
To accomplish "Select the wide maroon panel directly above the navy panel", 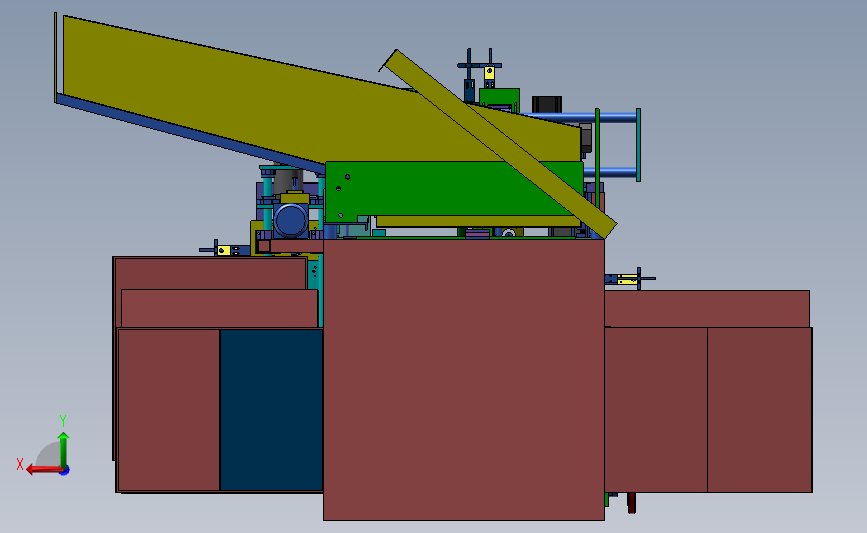I will click(x=220, y=308).
